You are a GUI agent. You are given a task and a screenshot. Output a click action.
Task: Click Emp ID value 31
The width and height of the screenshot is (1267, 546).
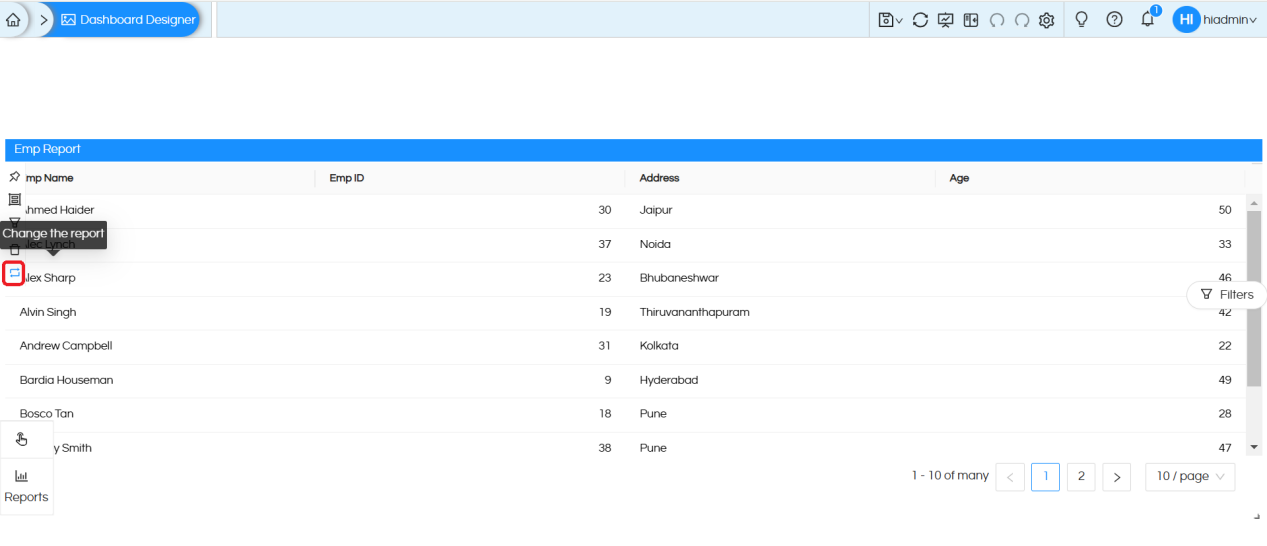pyautogui.click(x=605, y=346)
